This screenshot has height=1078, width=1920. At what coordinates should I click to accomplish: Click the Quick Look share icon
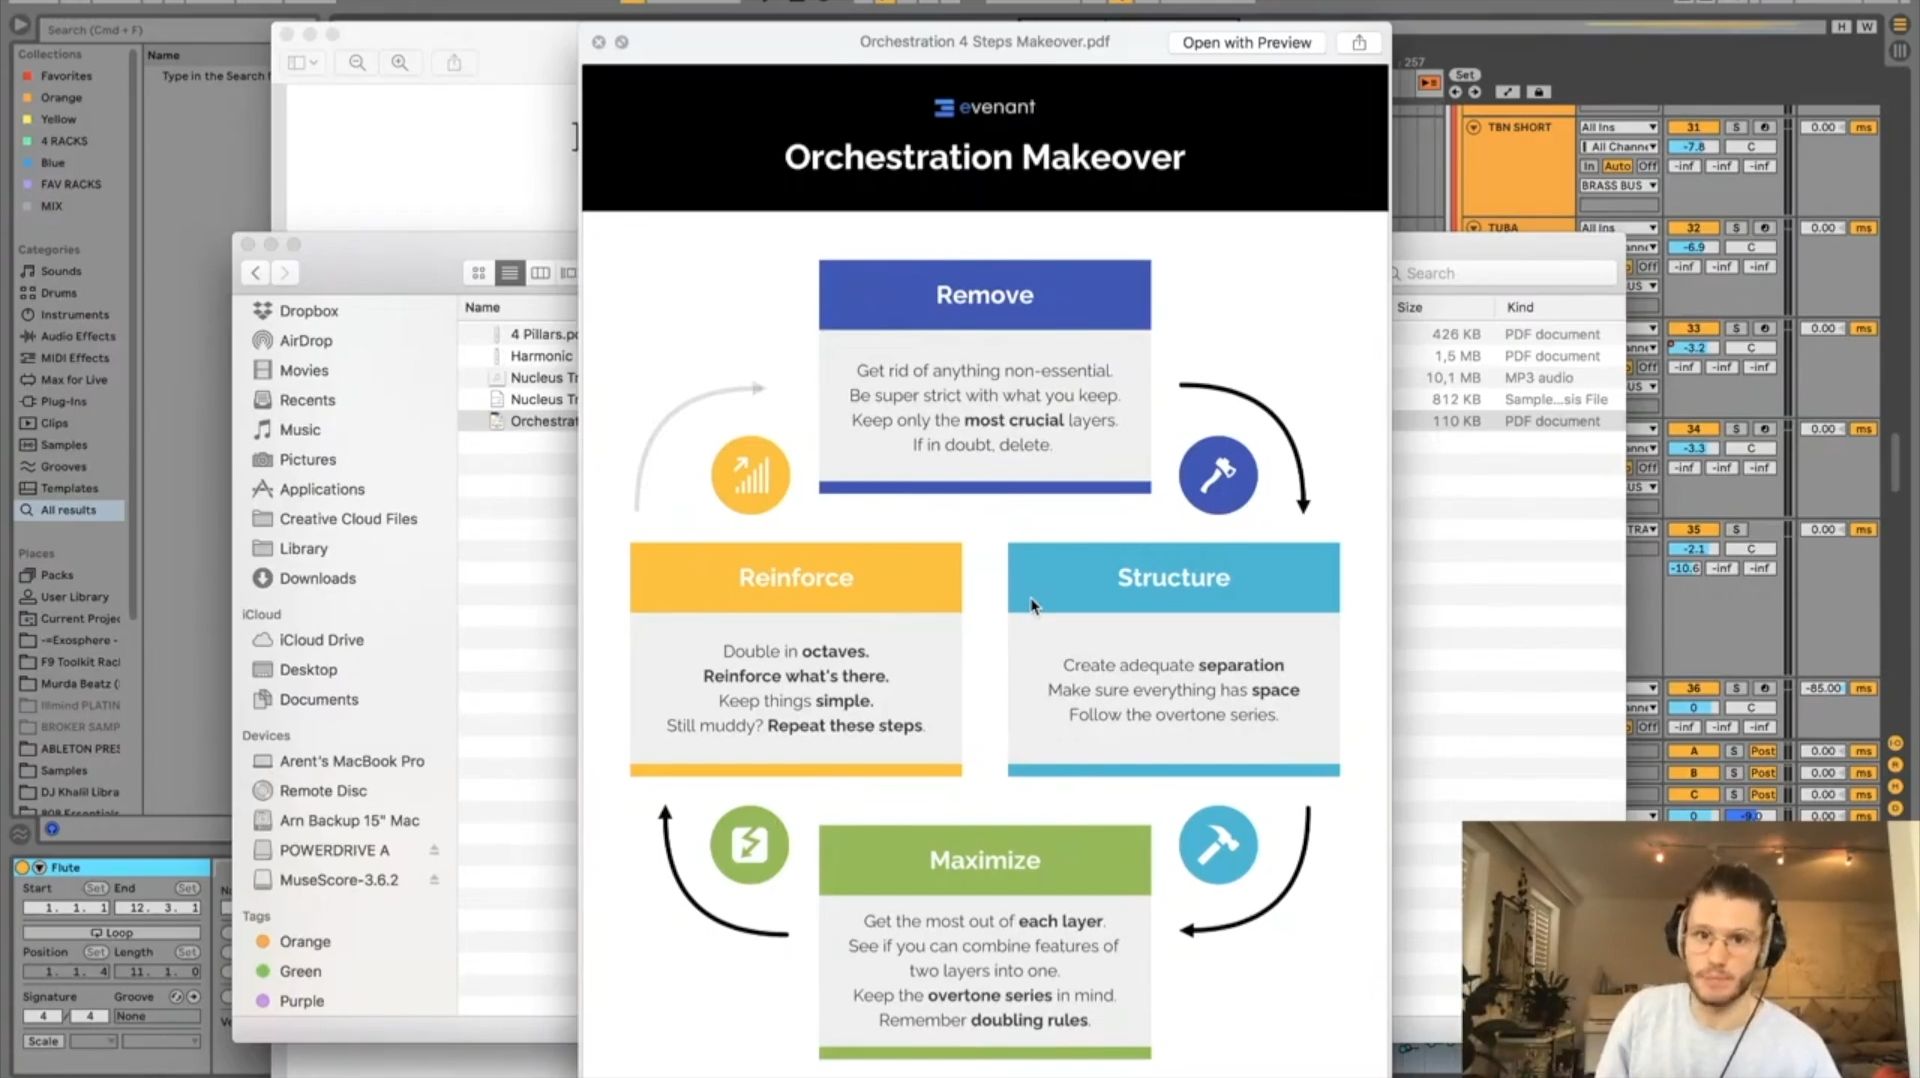coord(1359,43)
